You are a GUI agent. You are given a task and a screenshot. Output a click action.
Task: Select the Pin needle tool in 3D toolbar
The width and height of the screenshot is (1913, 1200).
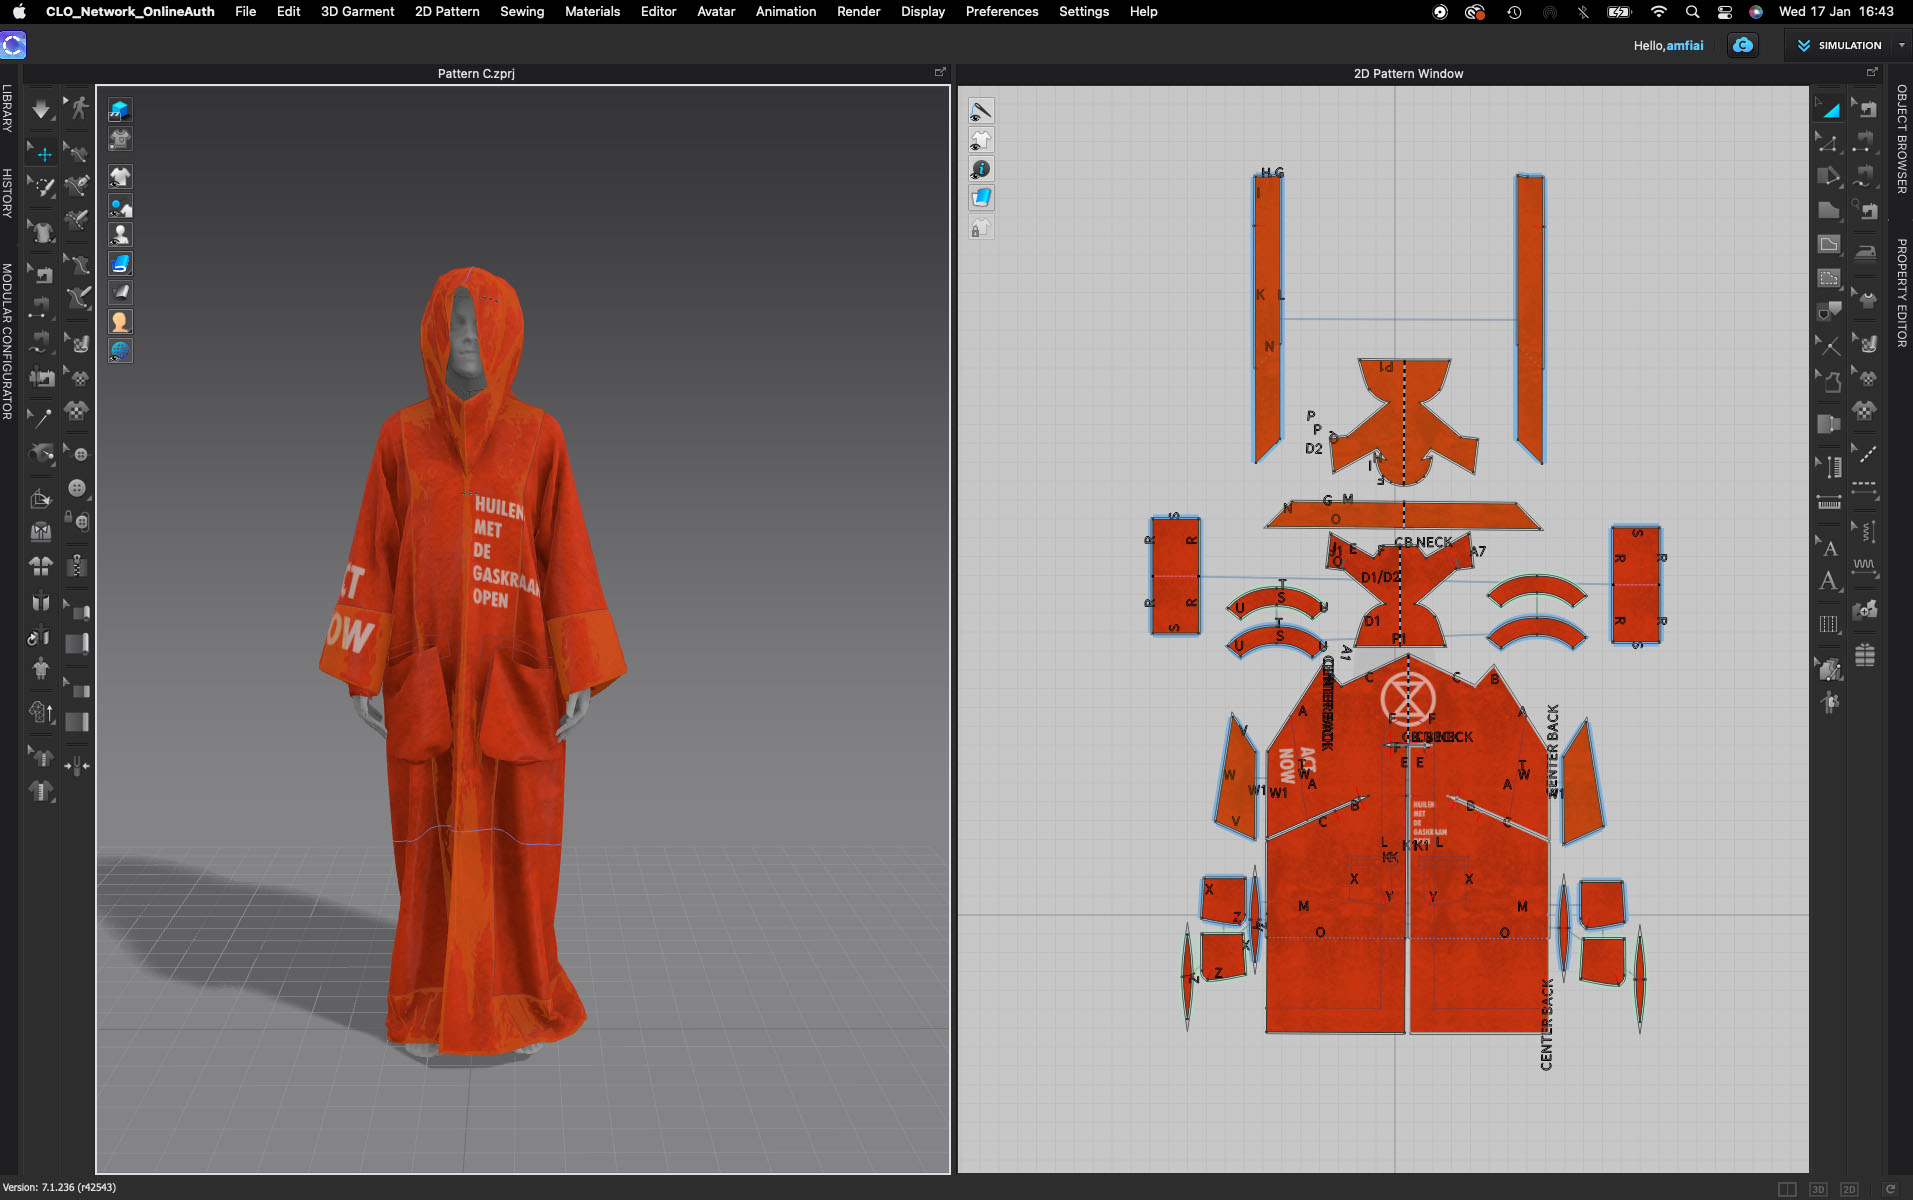(41, 417)
